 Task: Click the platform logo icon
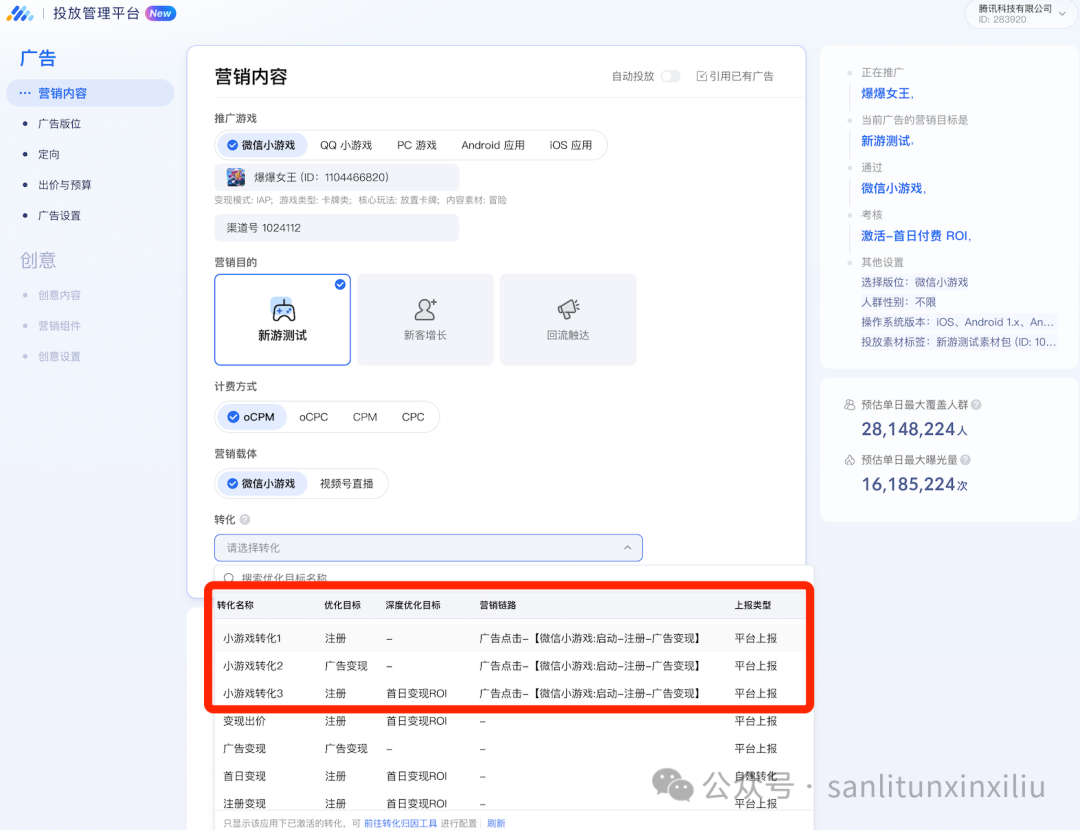tap(20, 13)
